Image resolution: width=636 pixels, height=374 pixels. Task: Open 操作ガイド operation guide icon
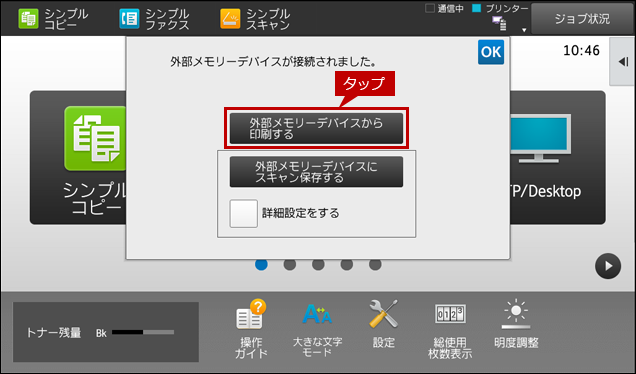click(251, 329)
